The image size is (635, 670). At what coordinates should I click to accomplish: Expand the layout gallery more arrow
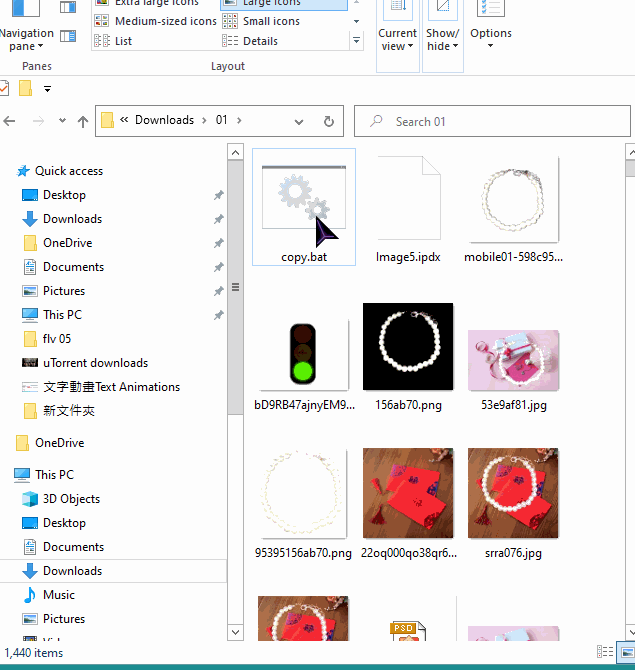pos(356,41)
